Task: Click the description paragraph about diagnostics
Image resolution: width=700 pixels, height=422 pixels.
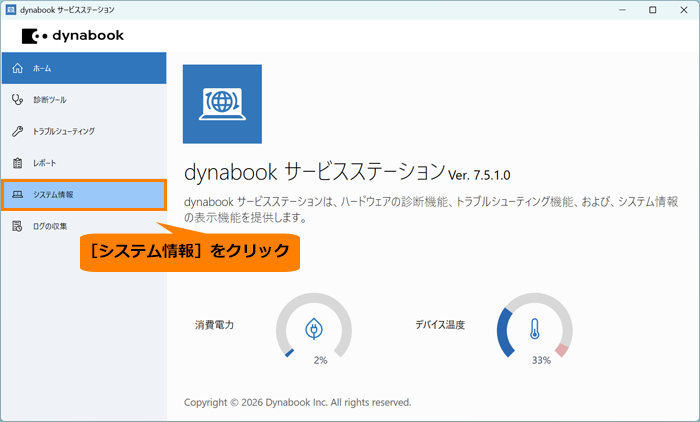Action: [x=431, y=209]
